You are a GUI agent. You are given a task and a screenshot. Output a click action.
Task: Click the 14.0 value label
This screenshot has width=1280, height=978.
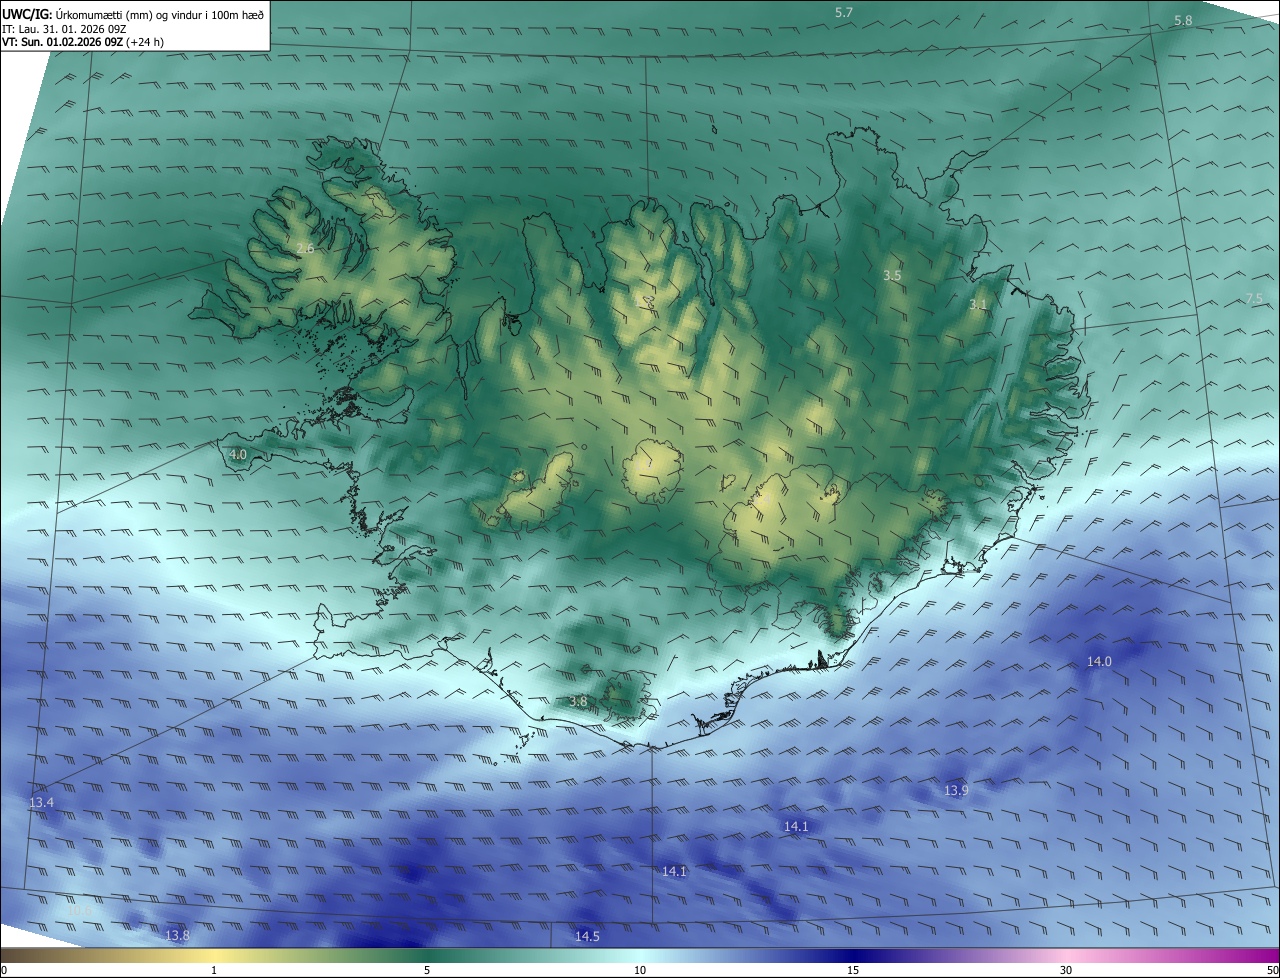[1099, 661]
